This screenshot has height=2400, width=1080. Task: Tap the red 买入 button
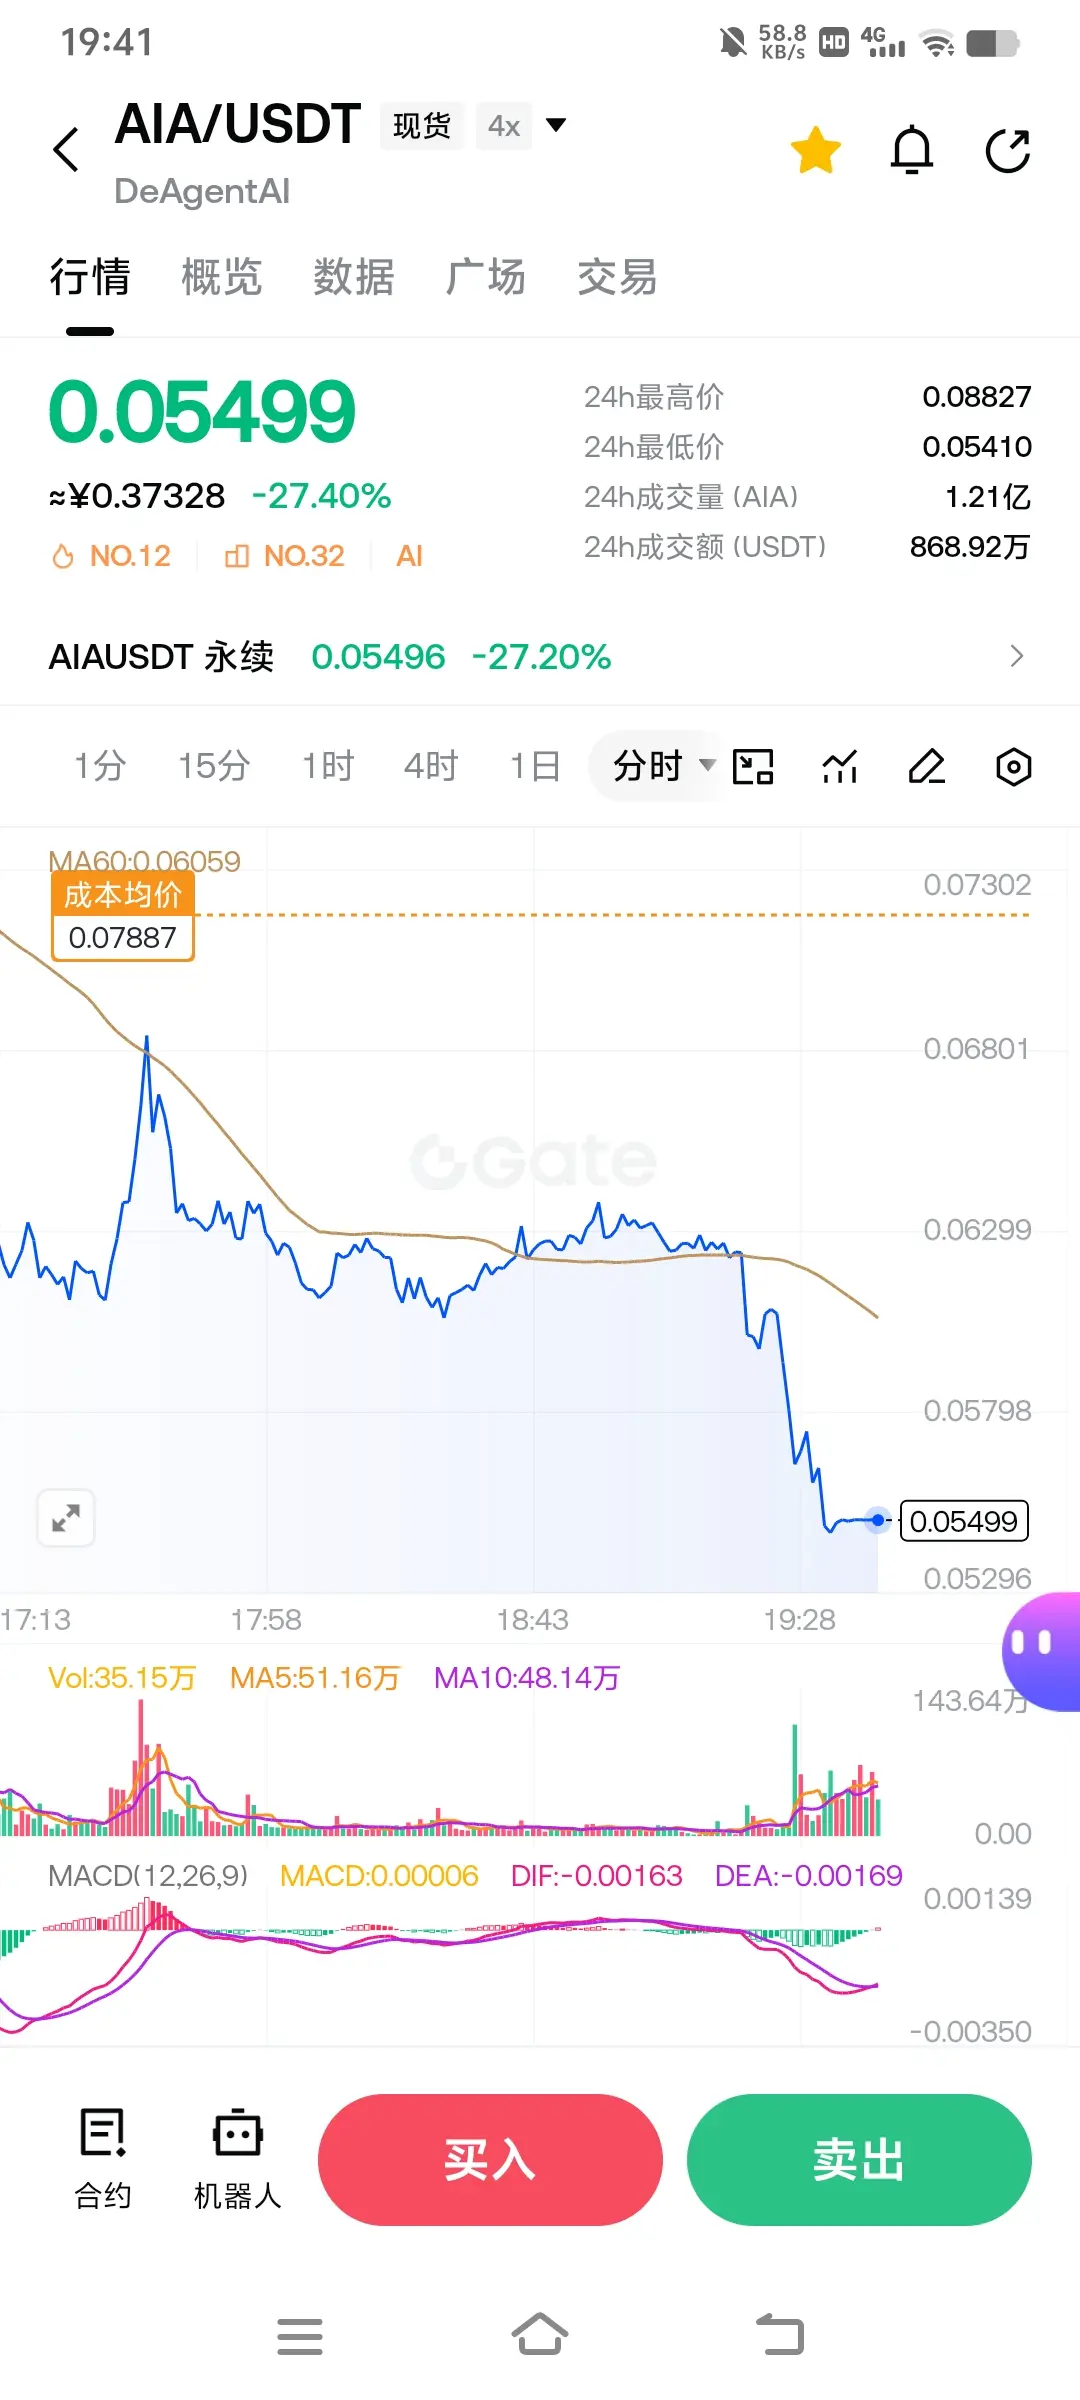pos(490,2160)
